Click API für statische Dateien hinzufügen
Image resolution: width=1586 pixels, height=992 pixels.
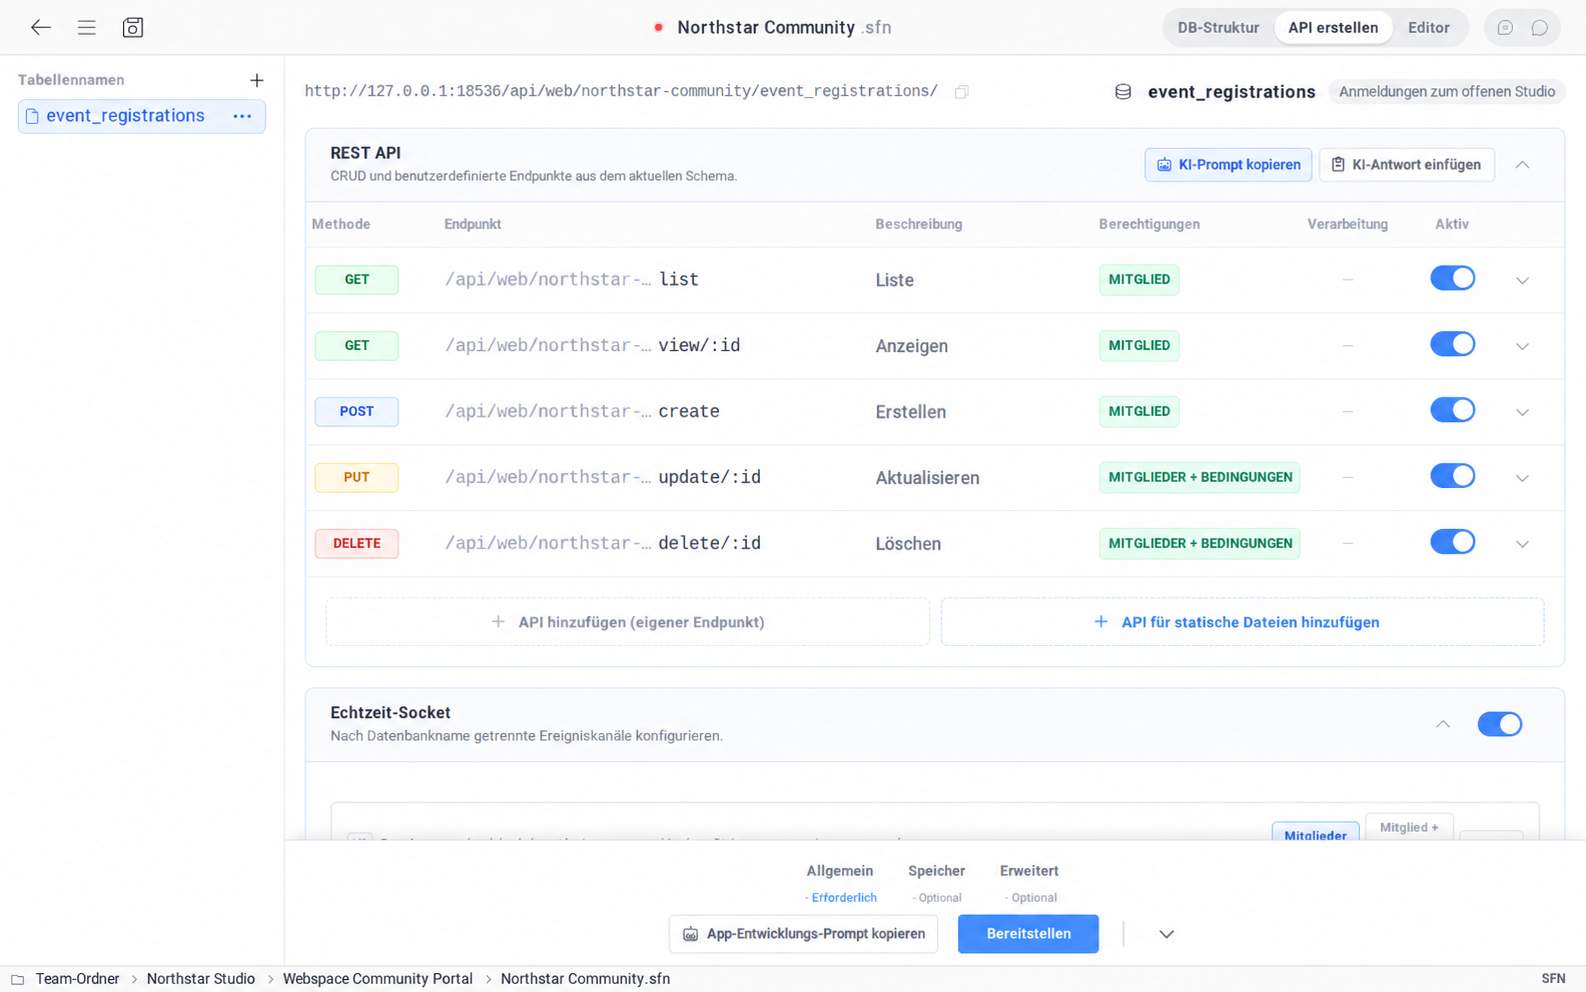[x=1242, y=622]
